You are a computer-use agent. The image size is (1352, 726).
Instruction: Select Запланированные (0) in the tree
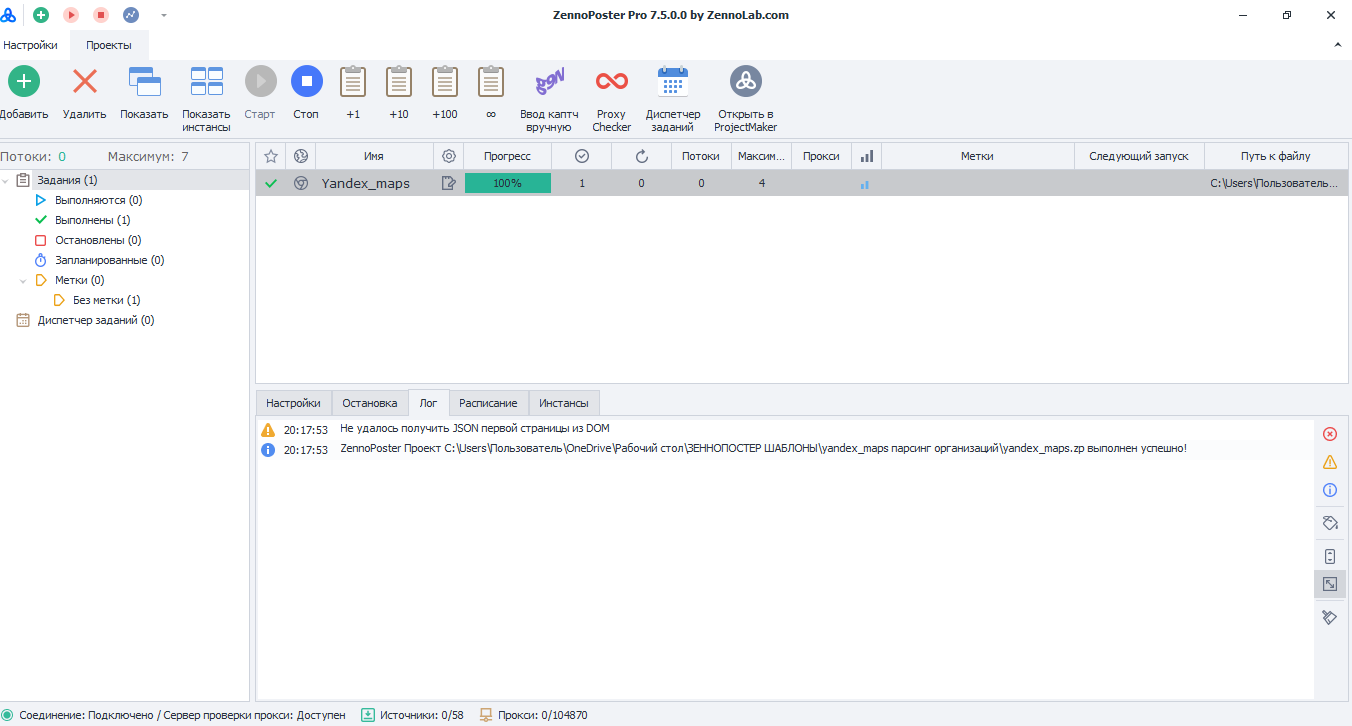point(110,260)
